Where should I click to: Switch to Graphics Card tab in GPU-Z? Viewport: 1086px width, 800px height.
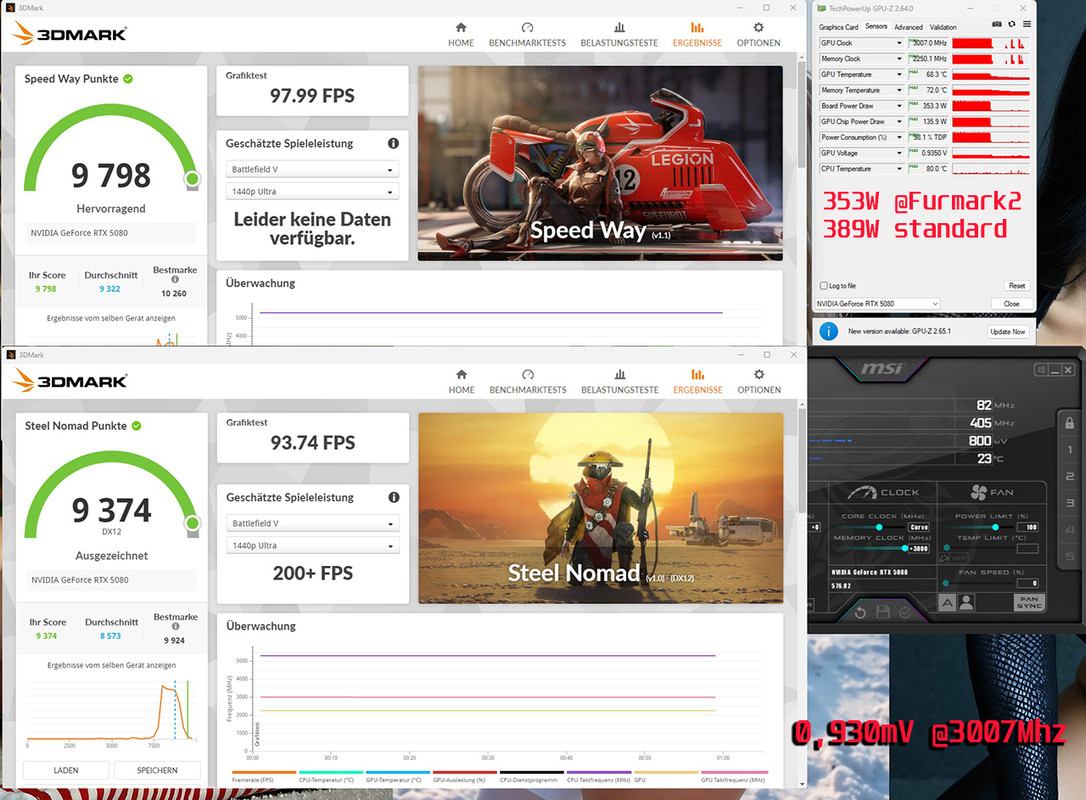[x=838, y=27]
